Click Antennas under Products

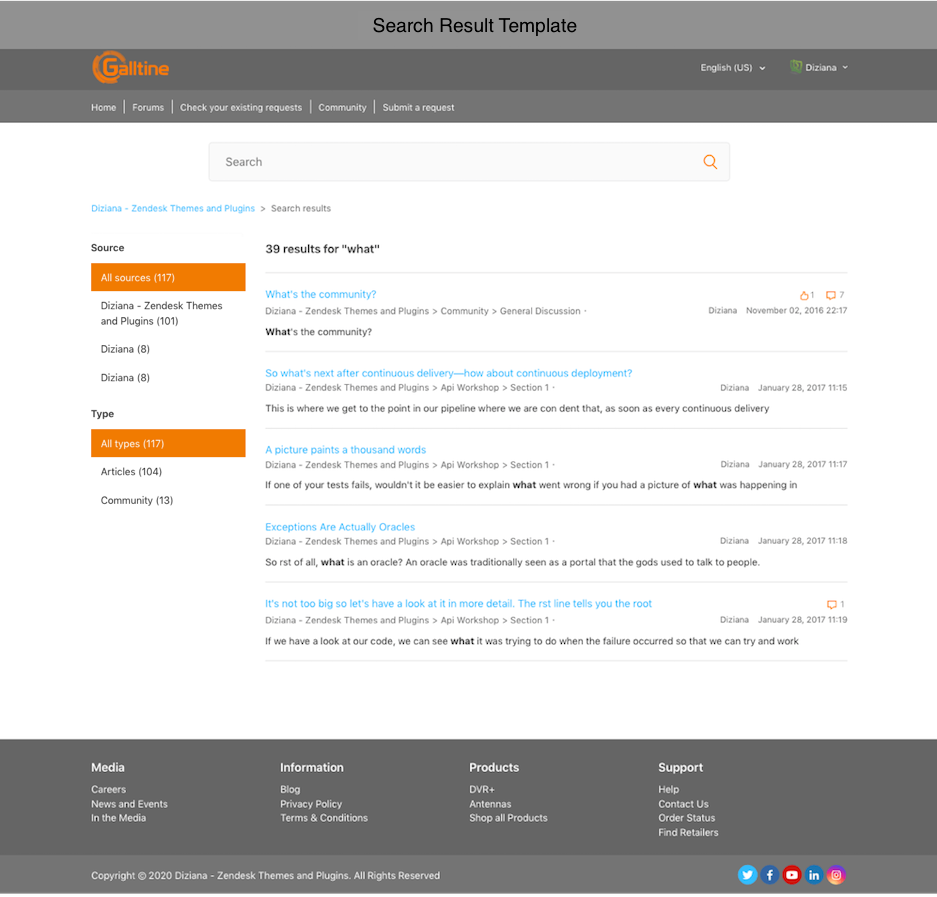tap(490, 804)
